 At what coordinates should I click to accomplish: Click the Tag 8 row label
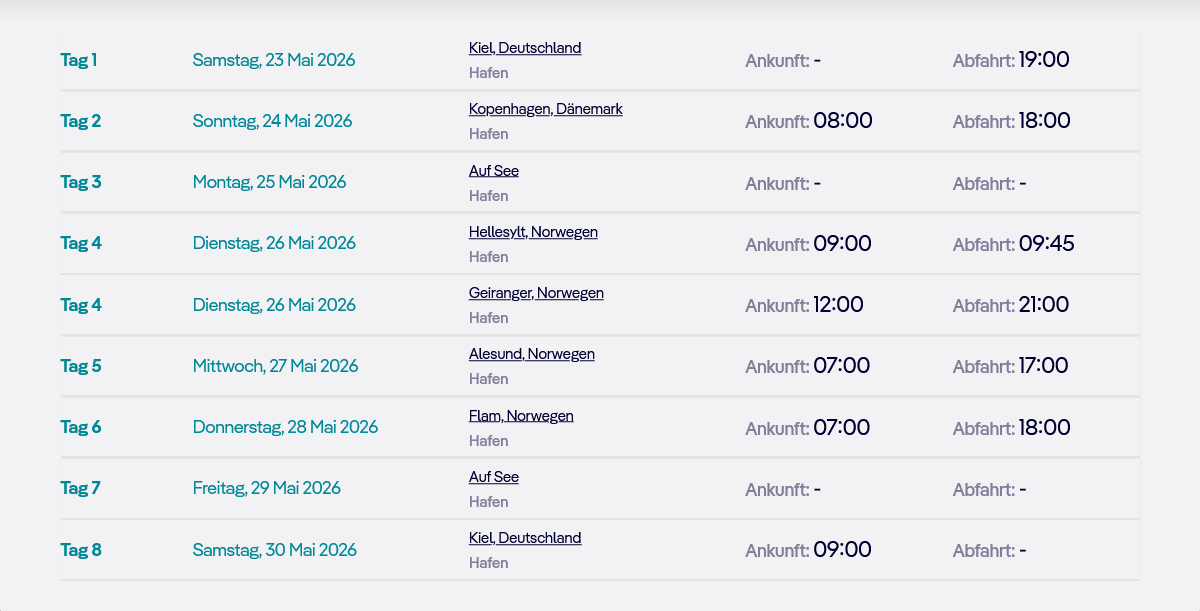point(80,550)
